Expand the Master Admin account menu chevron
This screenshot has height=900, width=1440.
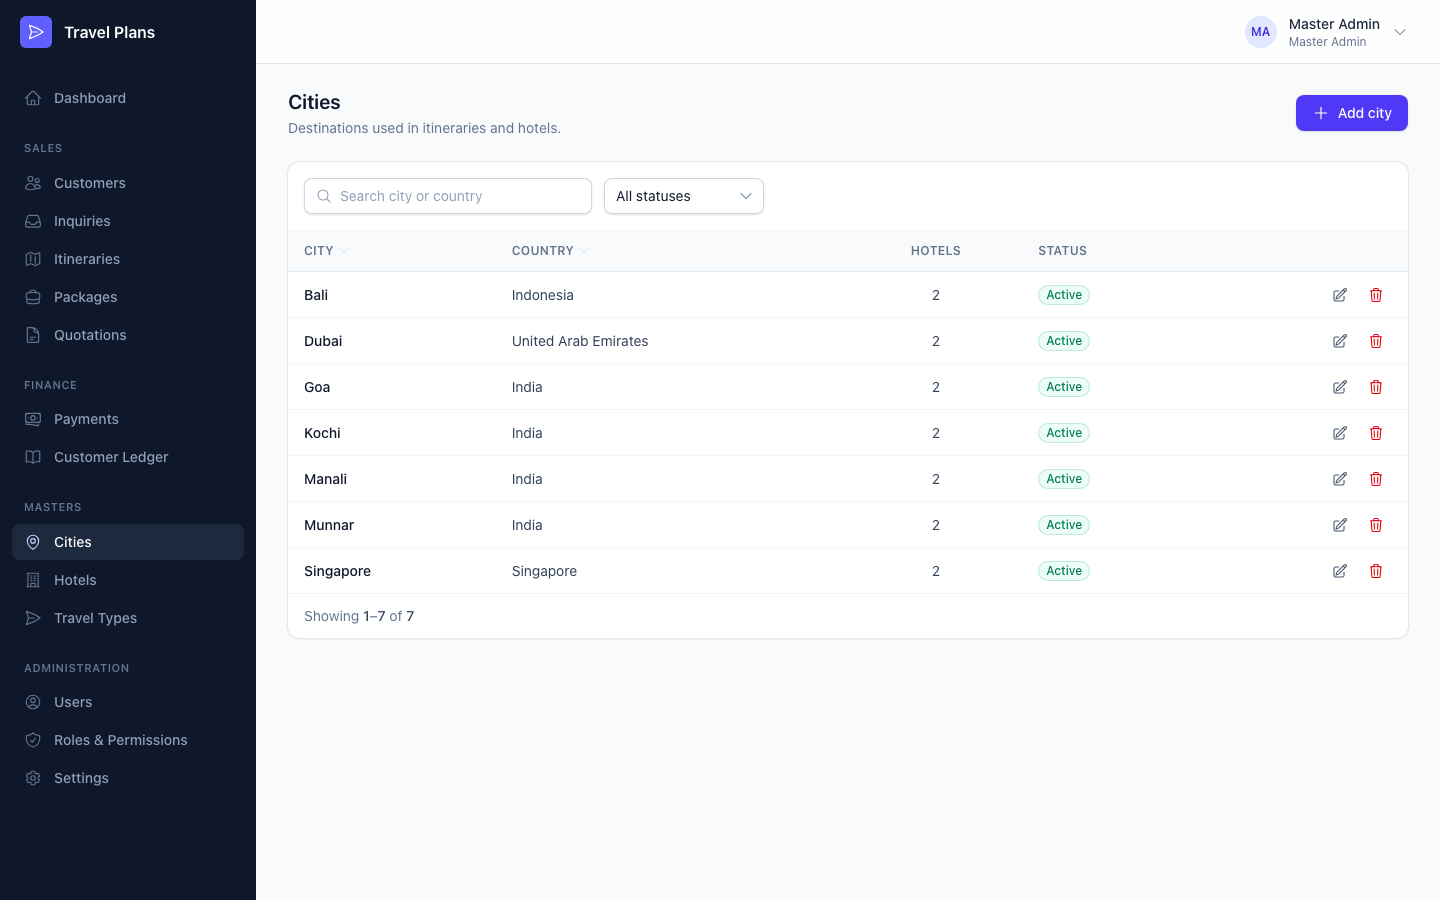(x=1400, y=32)
